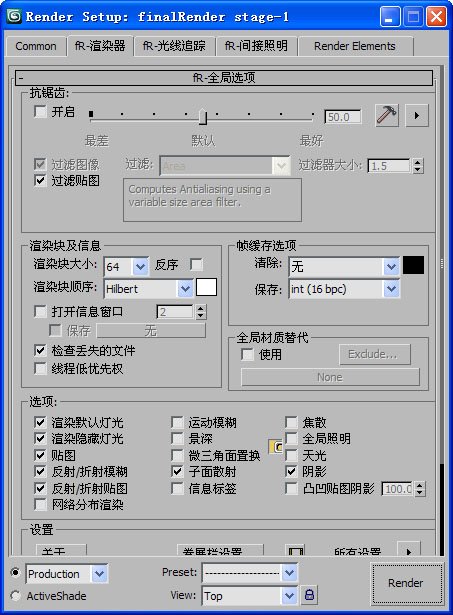Switch to the fR-间接照明 tab
453x615 pixels.
point(256,46)
